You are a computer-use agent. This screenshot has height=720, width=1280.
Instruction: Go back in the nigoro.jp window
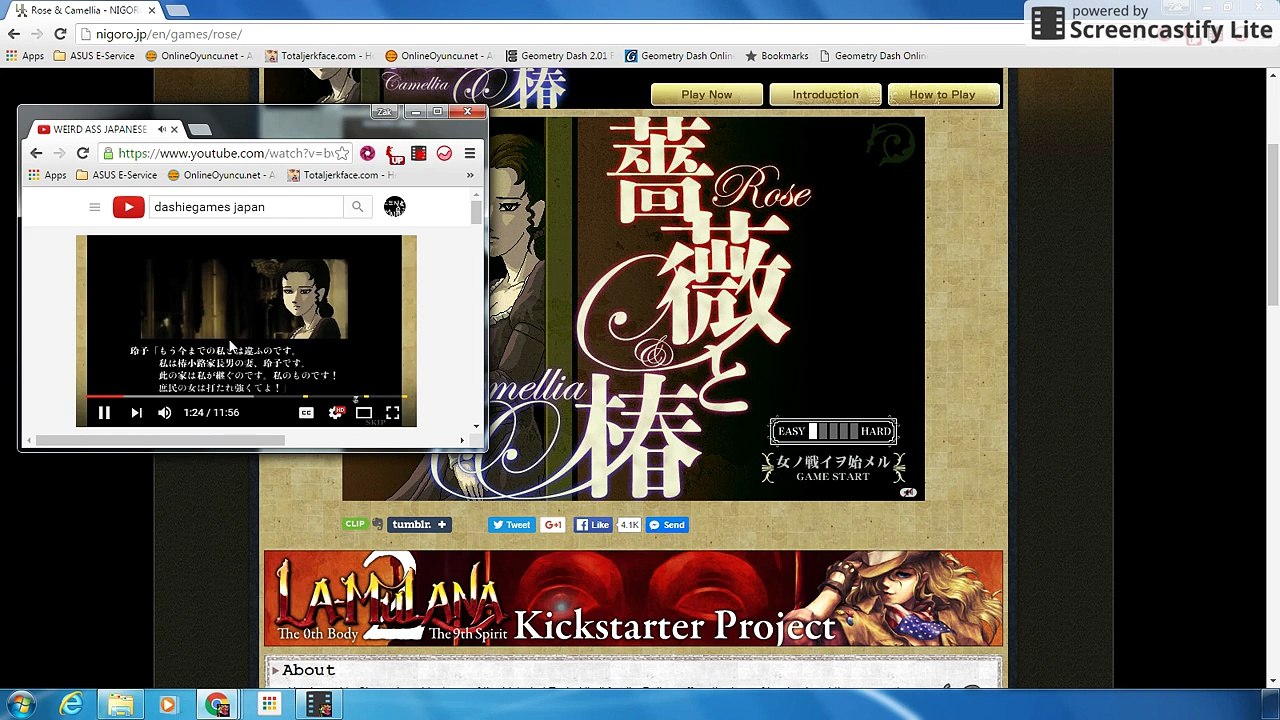[x=14, y=34]
